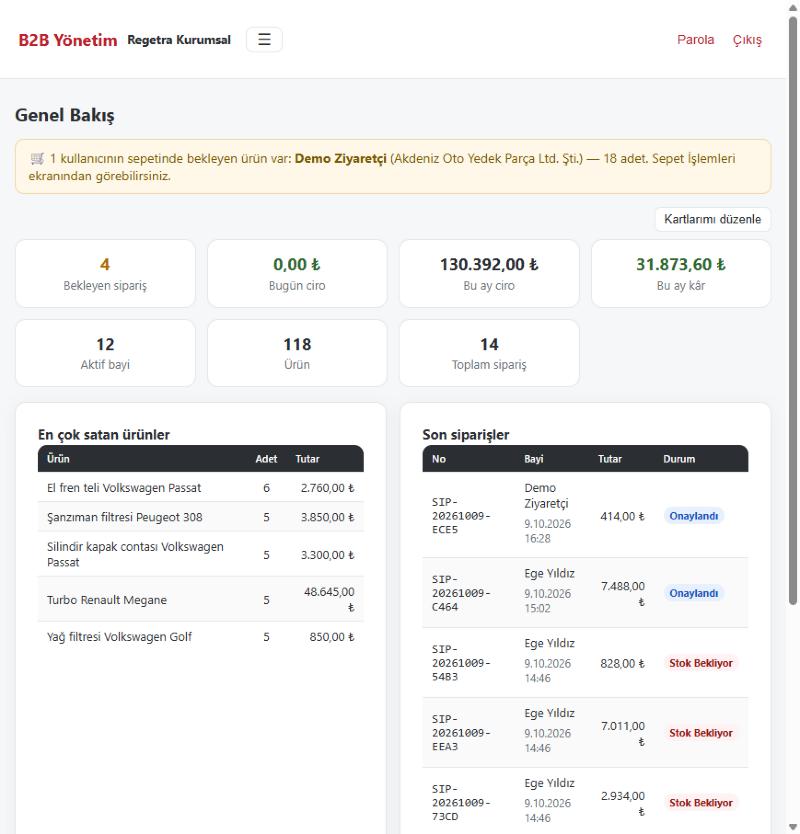The width and height of the screenshot is (800, 834).
Task: Click the shopping cart icon in alert
Action: pyautogui.click(x=37, y=159)
